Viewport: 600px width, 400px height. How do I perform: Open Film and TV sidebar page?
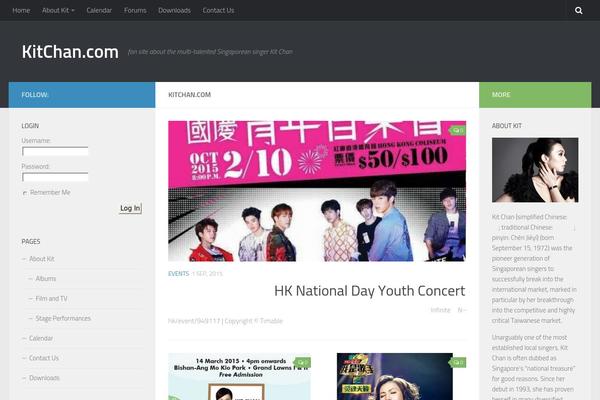tap(51, 299)
